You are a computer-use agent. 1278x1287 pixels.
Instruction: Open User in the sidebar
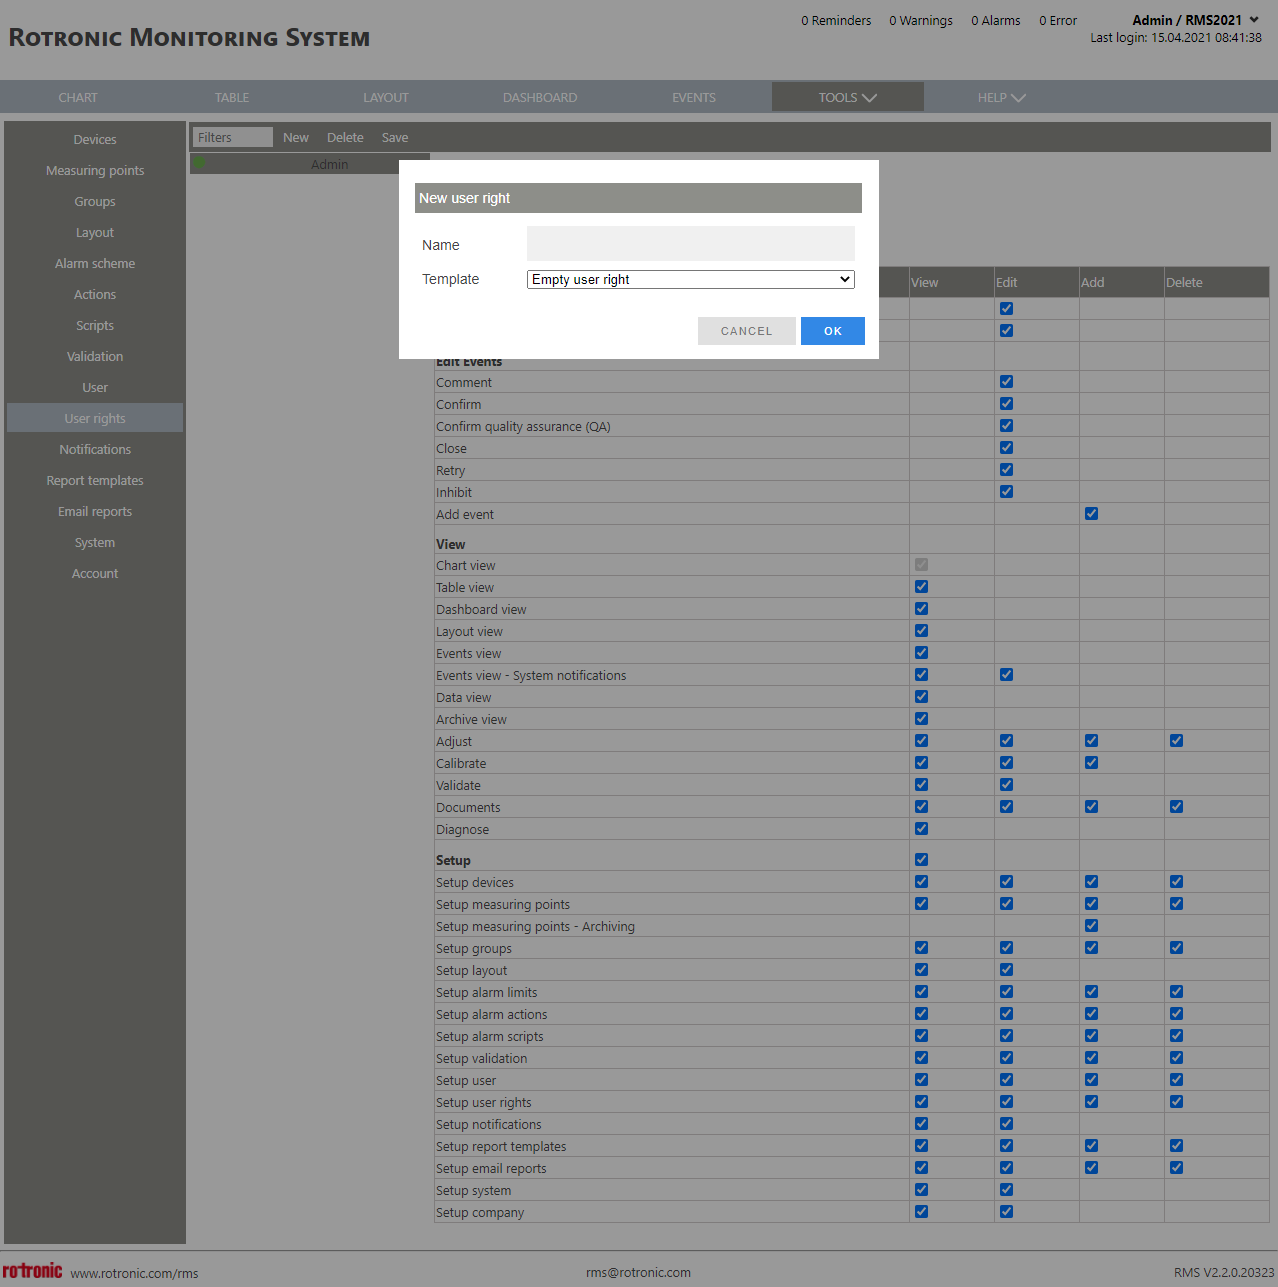(95, 387)
